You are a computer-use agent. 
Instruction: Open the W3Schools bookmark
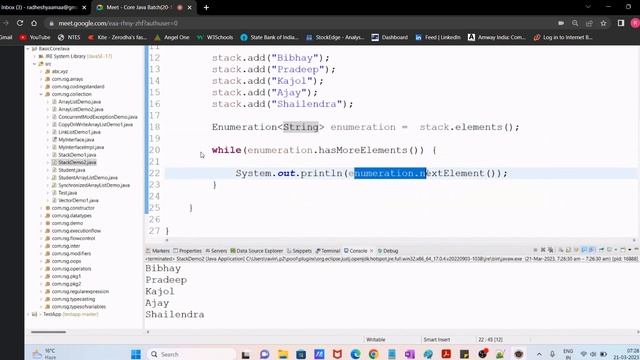pyautogui.click(x=215, y=38)
